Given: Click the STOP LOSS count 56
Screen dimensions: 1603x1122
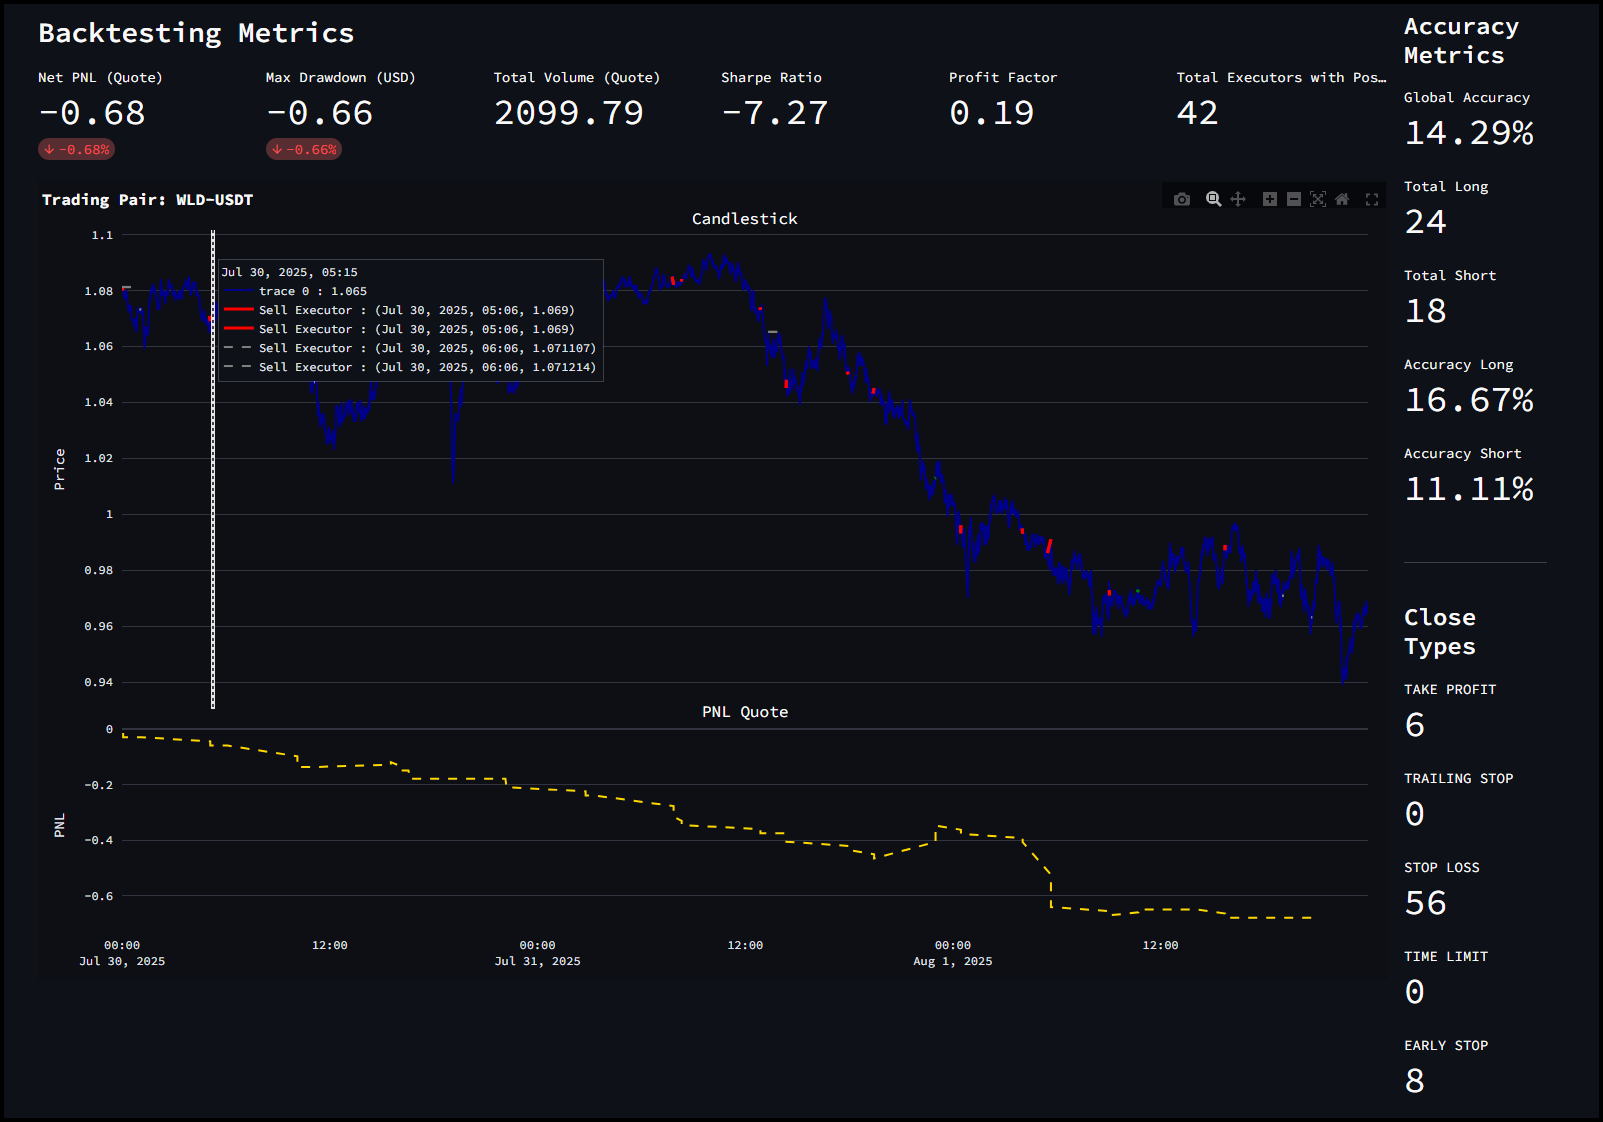Looking at the screenshot, I should [x=1425, y=903].
